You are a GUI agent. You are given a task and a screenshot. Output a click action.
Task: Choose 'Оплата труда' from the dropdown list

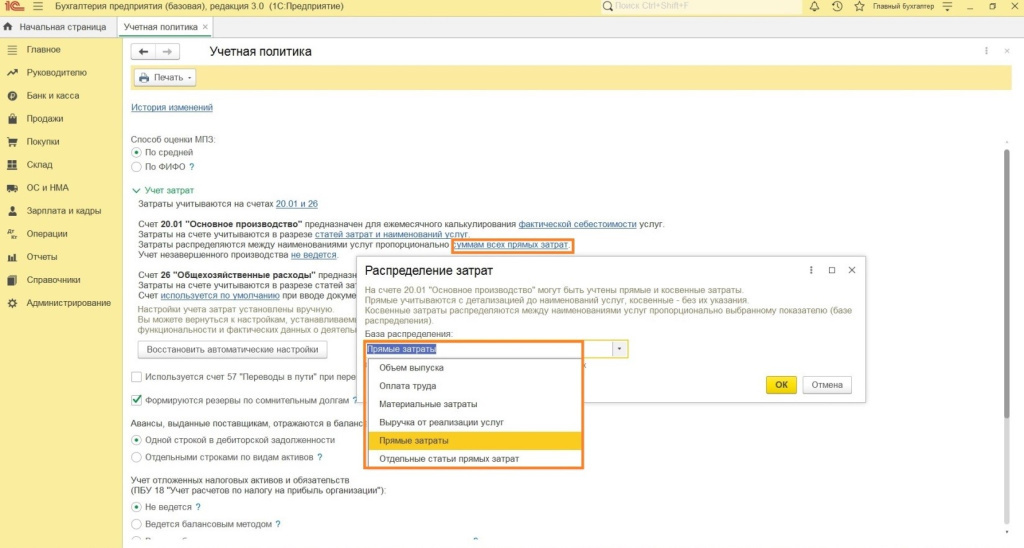click(x=407, y=386)
